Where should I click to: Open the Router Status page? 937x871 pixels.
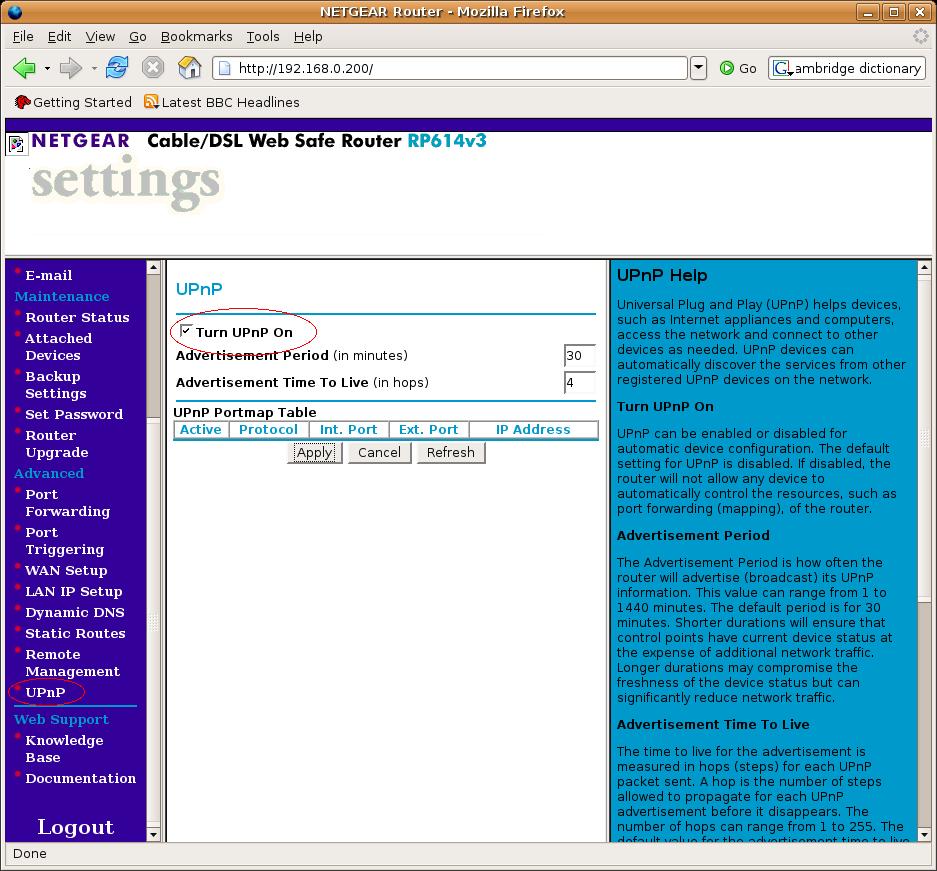pos(77,317)
